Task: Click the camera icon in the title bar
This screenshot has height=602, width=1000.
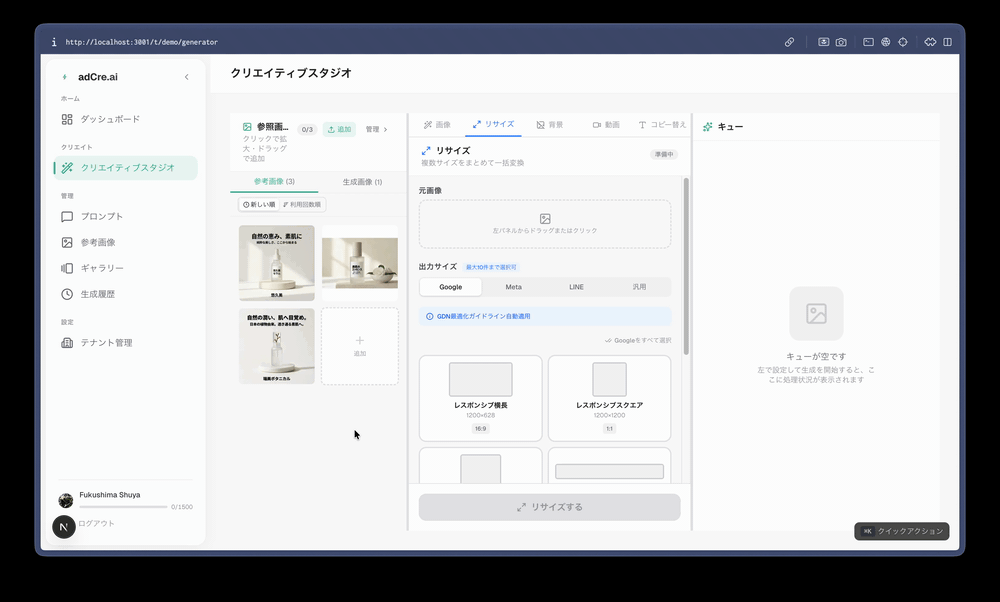Action: pyautogui.click(x=841, y=41)
